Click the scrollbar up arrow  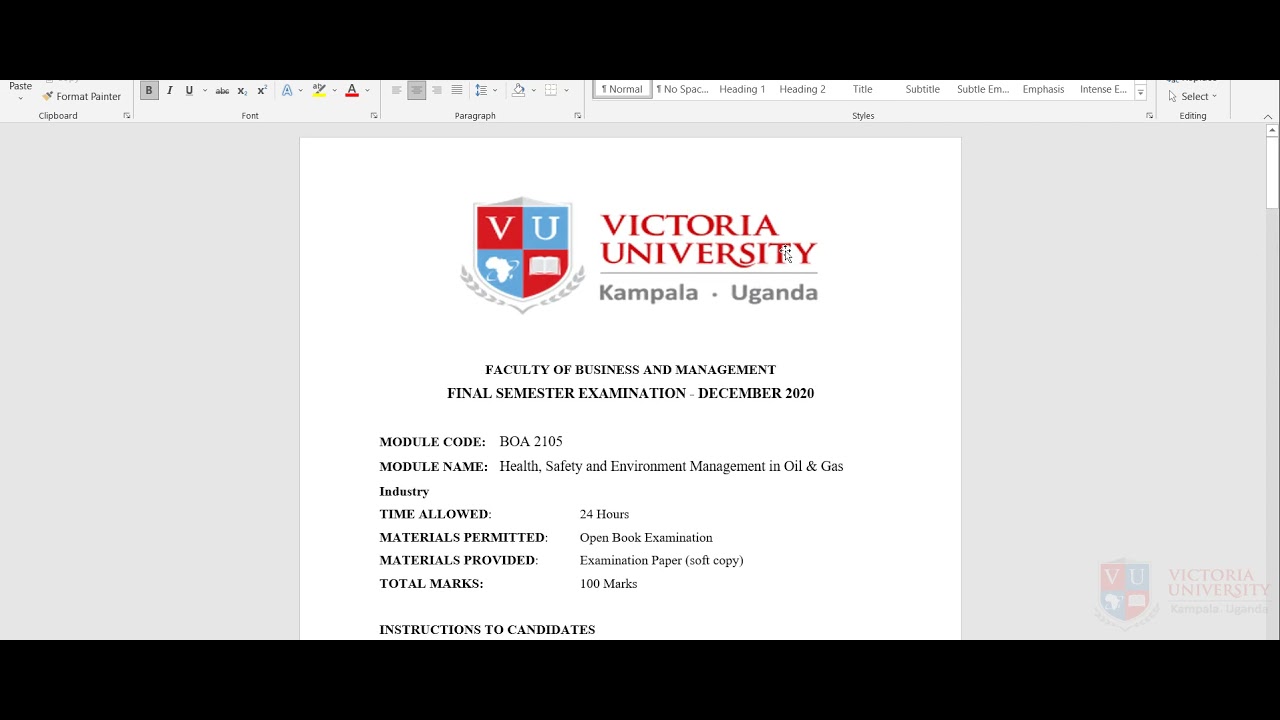[1272, 130]
